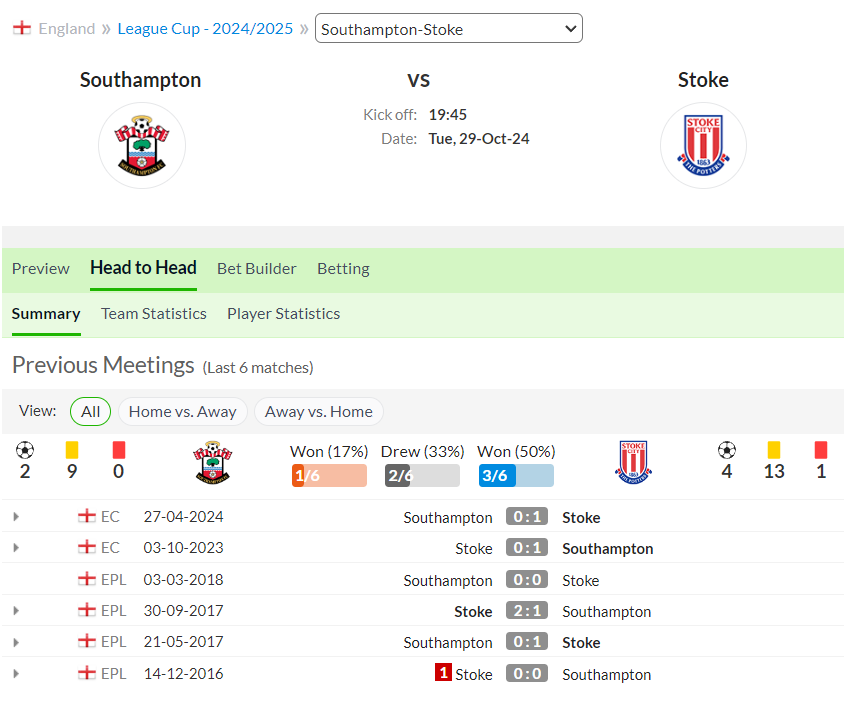This screenshot has height=705, width=848.
Task: Switch to the Bet Builder tab
Action: tap(257, 269)
